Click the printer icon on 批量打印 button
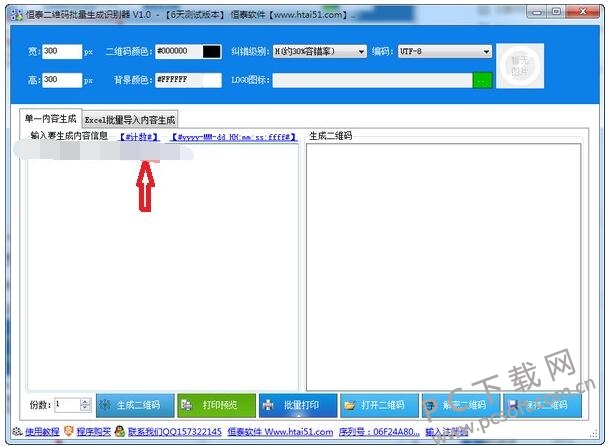 (268, 405)
